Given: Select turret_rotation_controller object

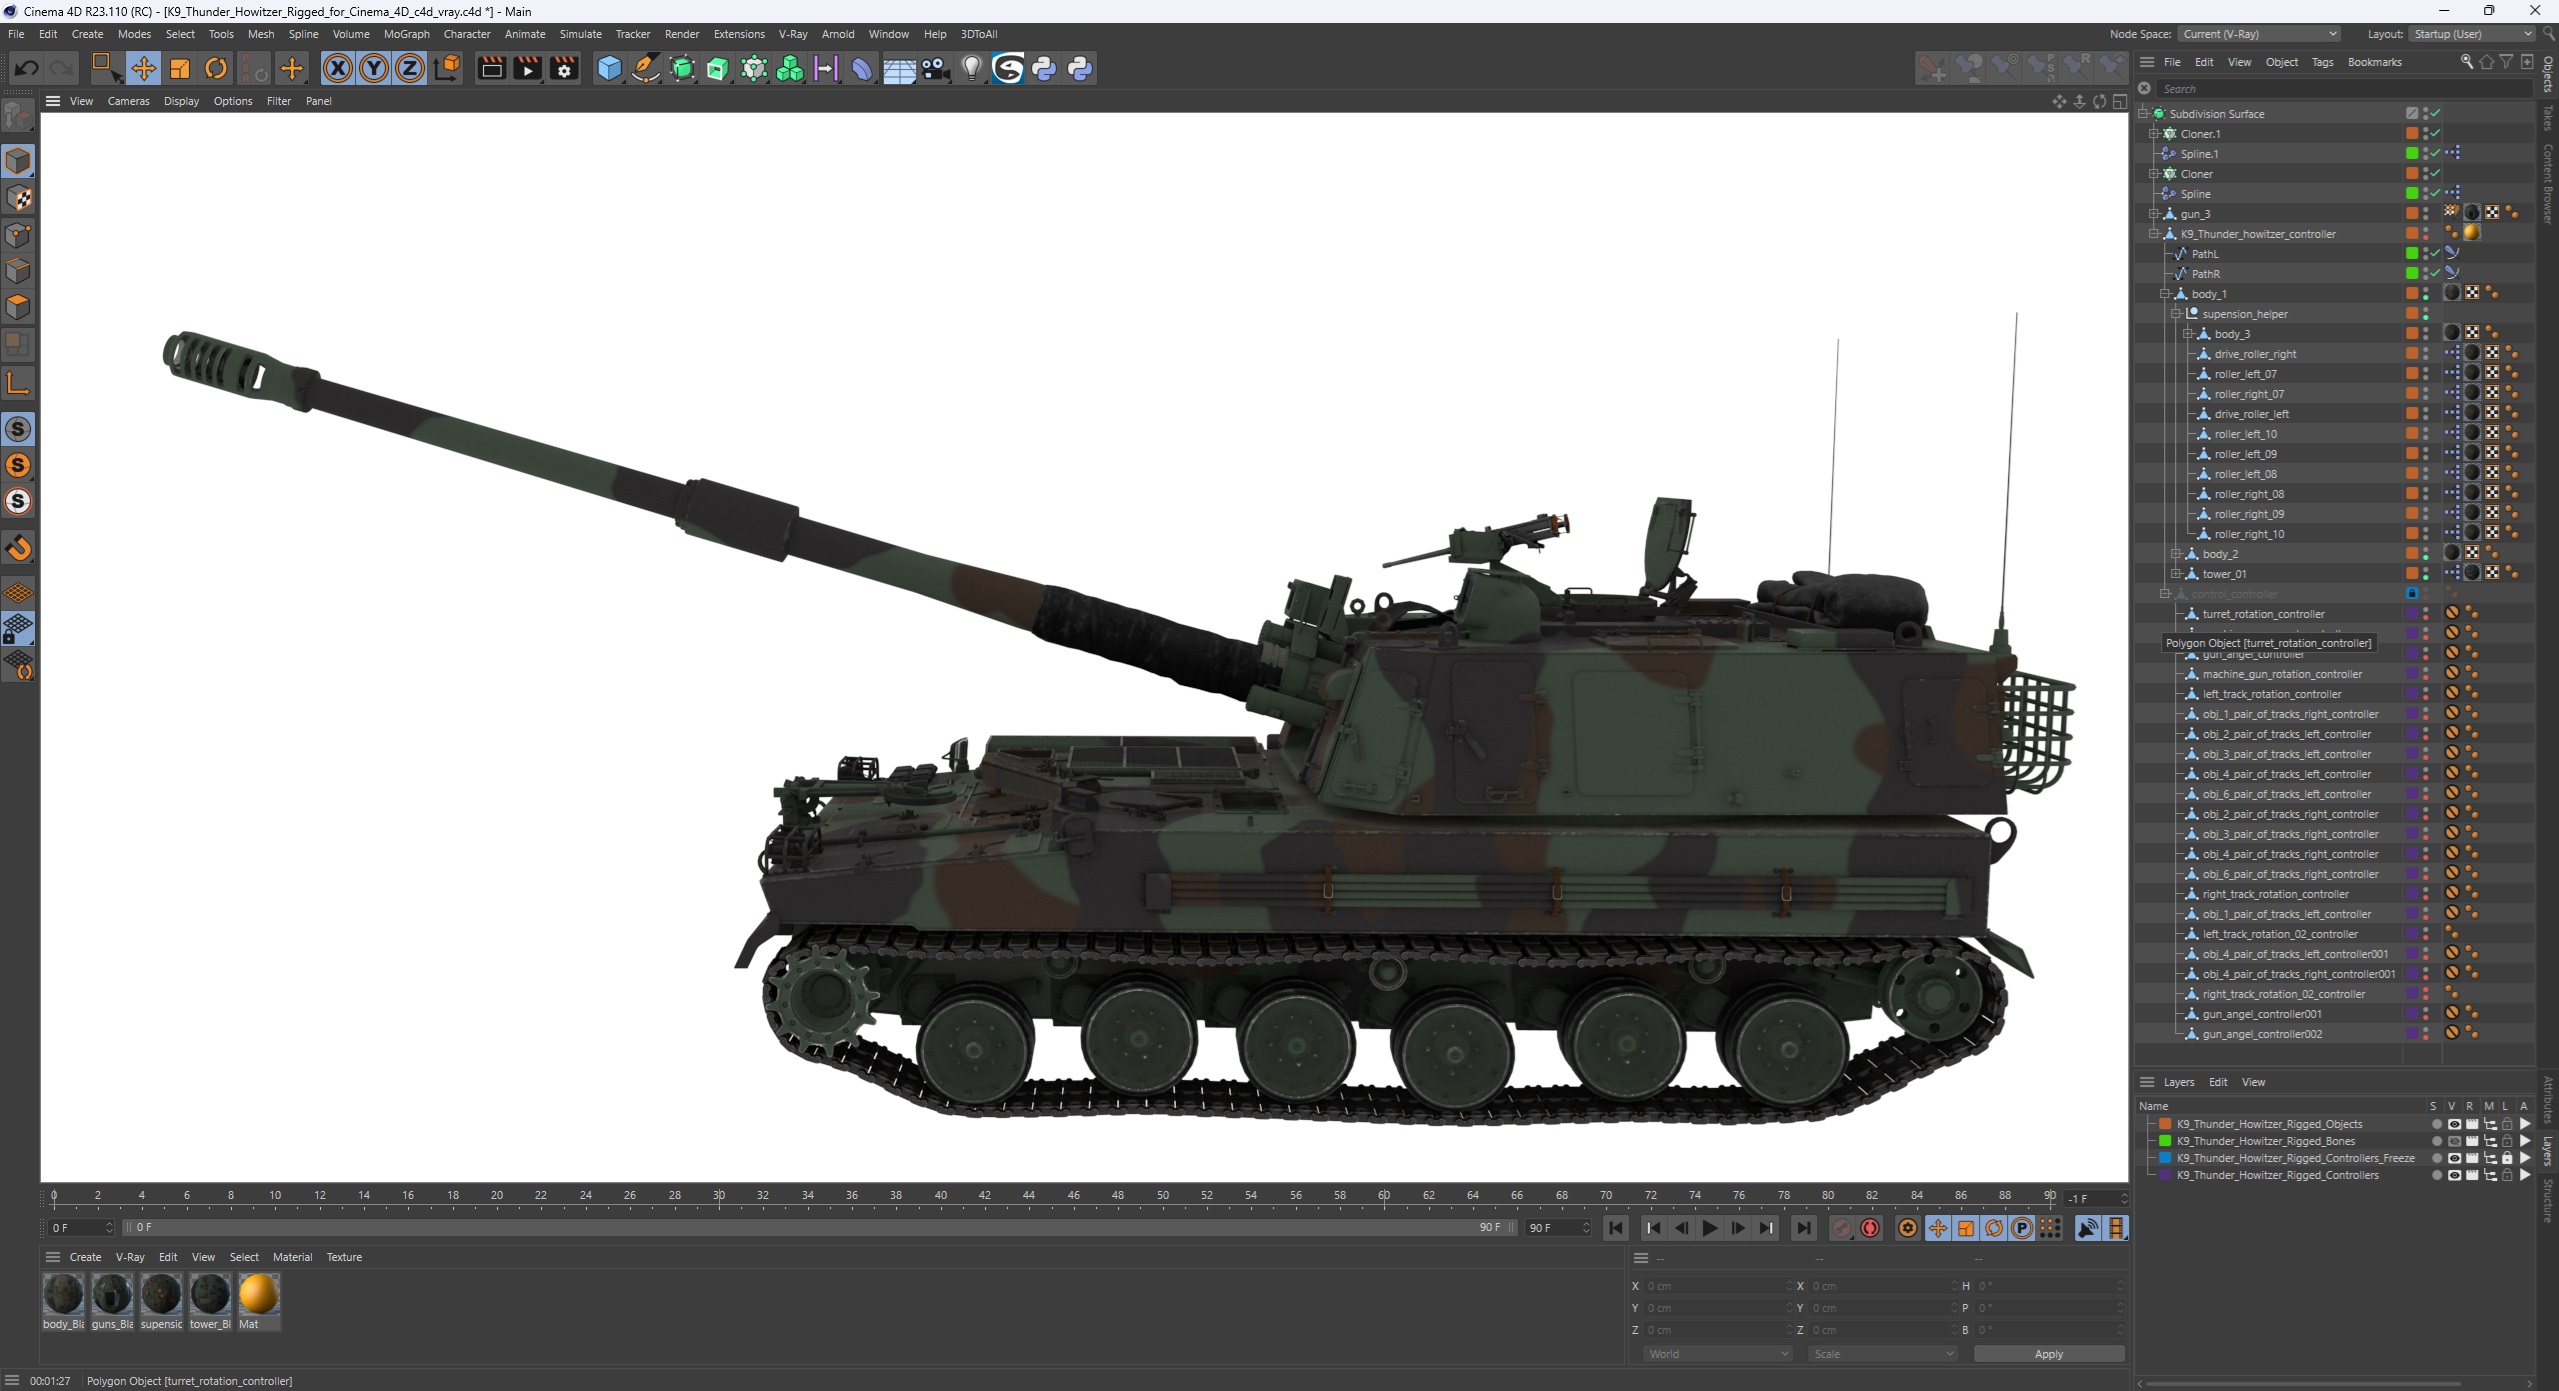Looking at the screenshot, I should pos(2263,614).
